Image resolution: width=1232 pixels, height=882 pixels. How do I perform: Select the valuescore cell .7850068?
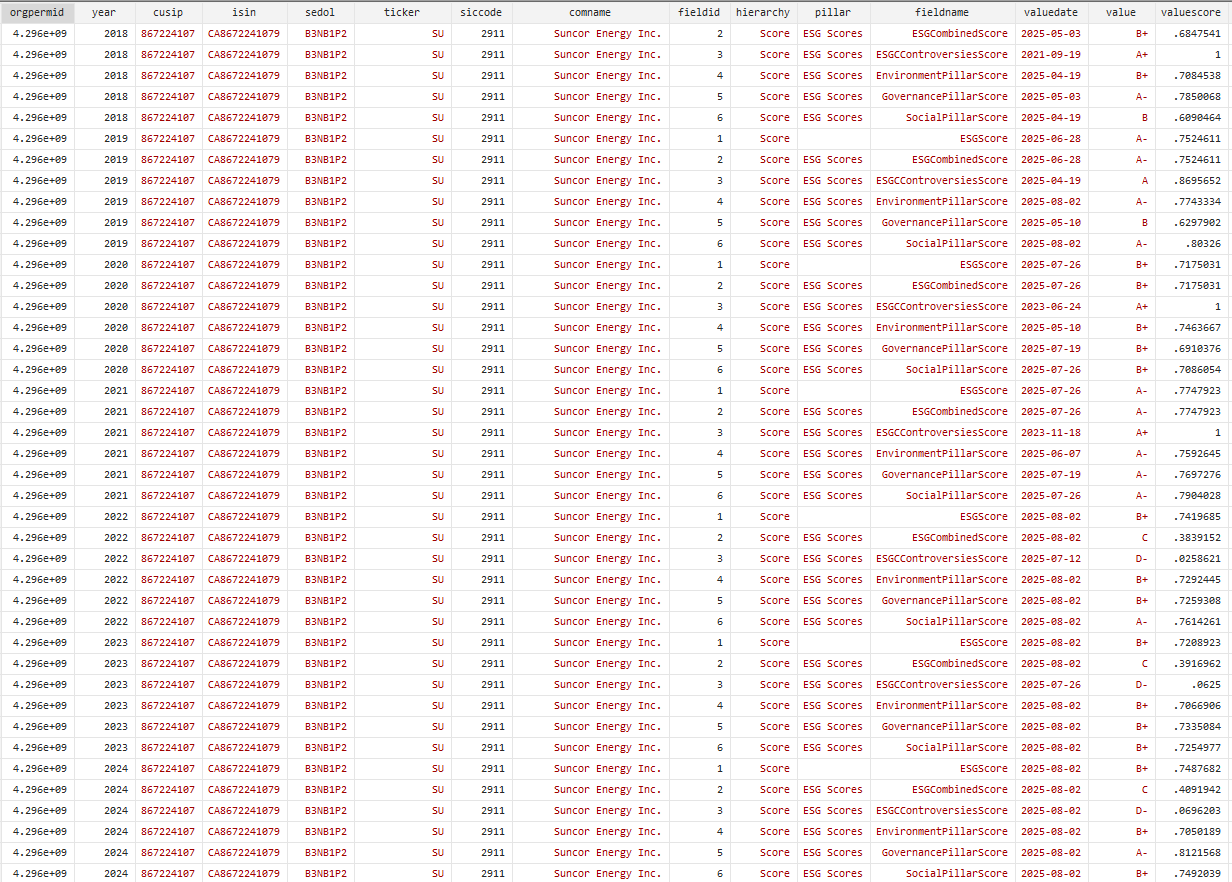[x=1190, y=97]
